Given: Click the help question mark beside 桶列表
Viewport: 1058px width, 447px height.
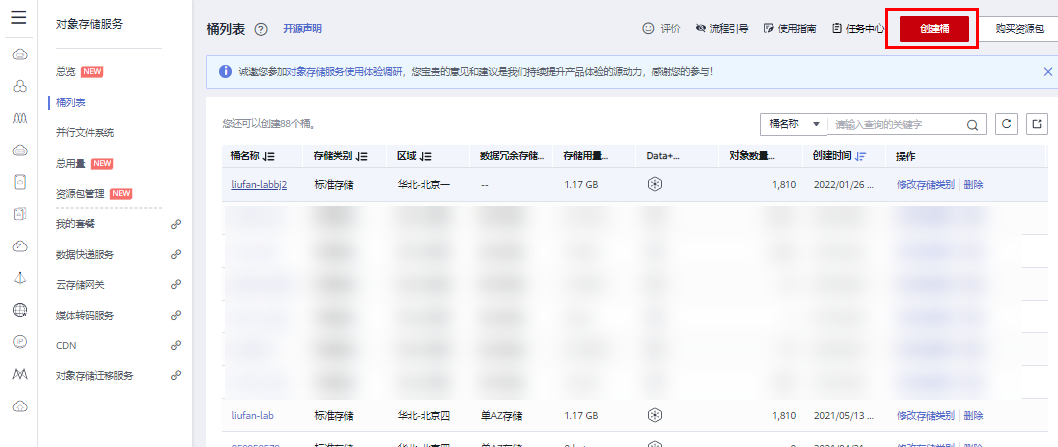Looking at the screenshot, I should click(x=261, y=29).
